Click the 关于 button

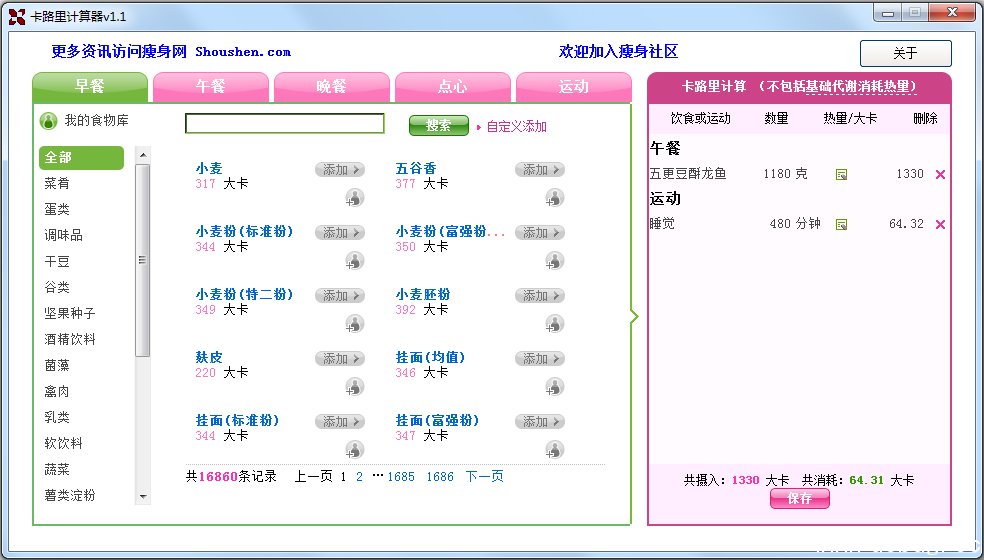click(906, 53)
